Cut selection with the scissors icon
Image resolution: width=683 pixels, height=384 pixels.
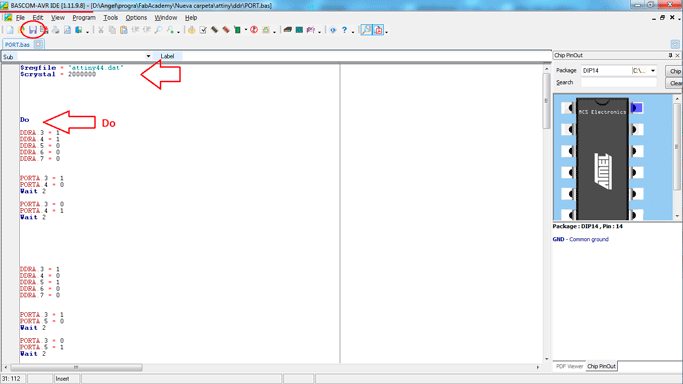(x=101, y=30)
